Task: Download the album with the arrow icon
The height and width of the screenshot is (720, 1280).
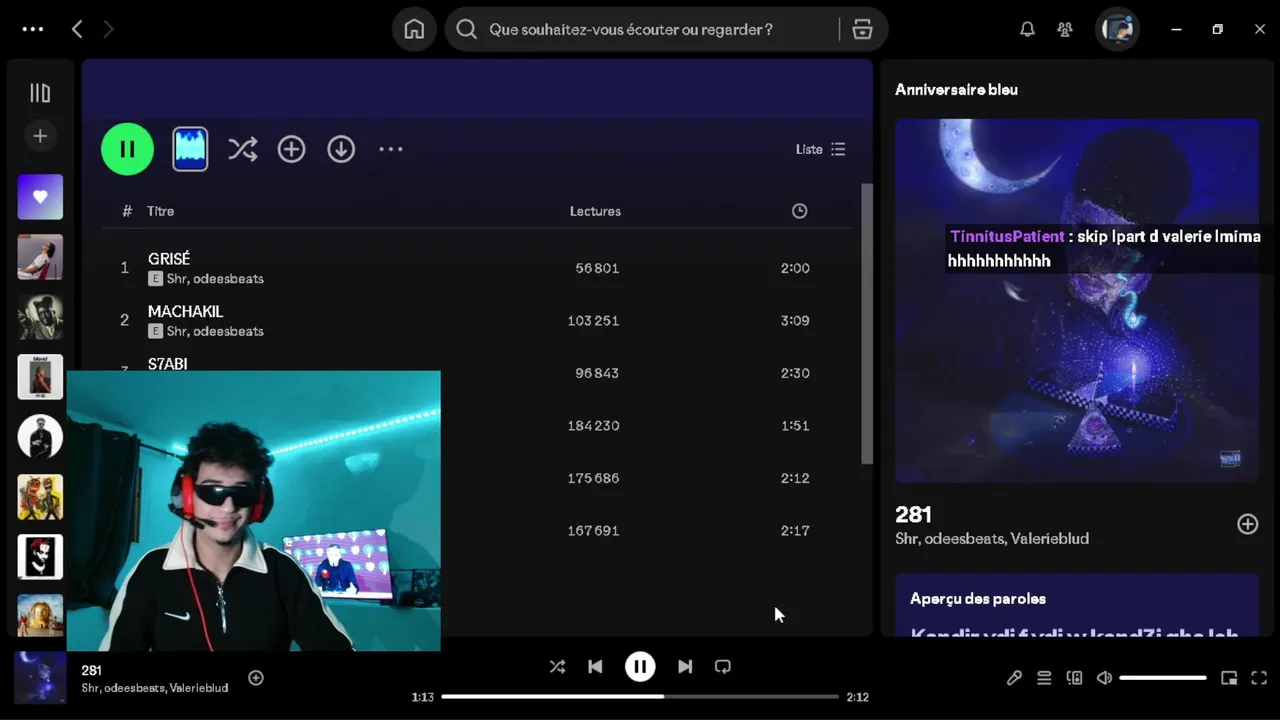Action: (x=341, y=149)
